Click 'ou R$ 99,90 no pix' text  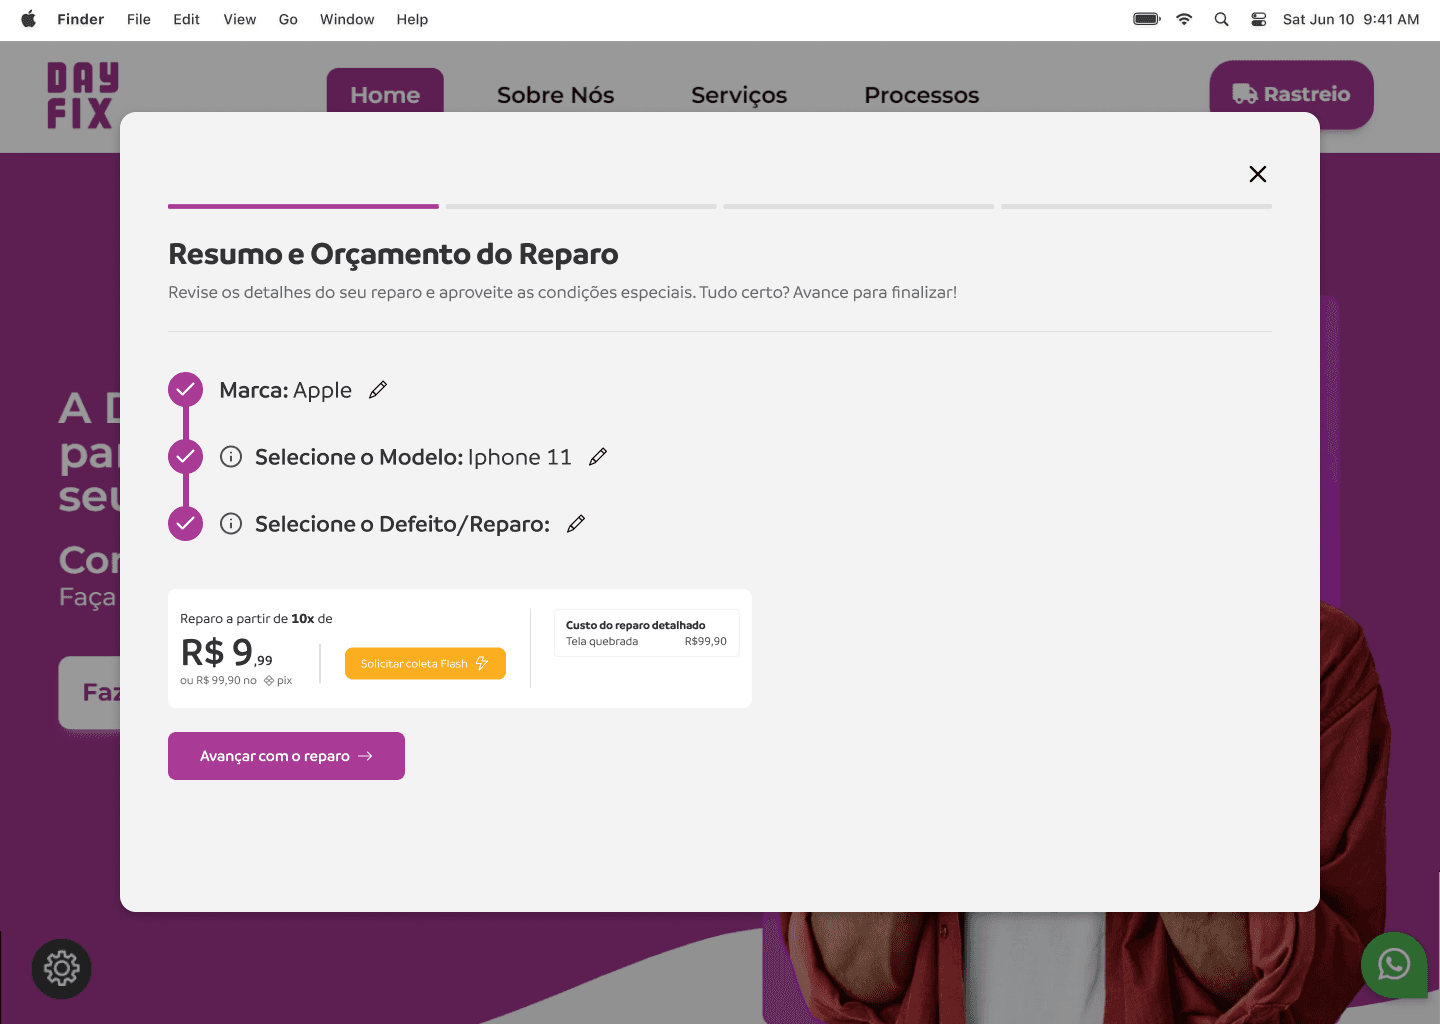(x=236, y=680)
